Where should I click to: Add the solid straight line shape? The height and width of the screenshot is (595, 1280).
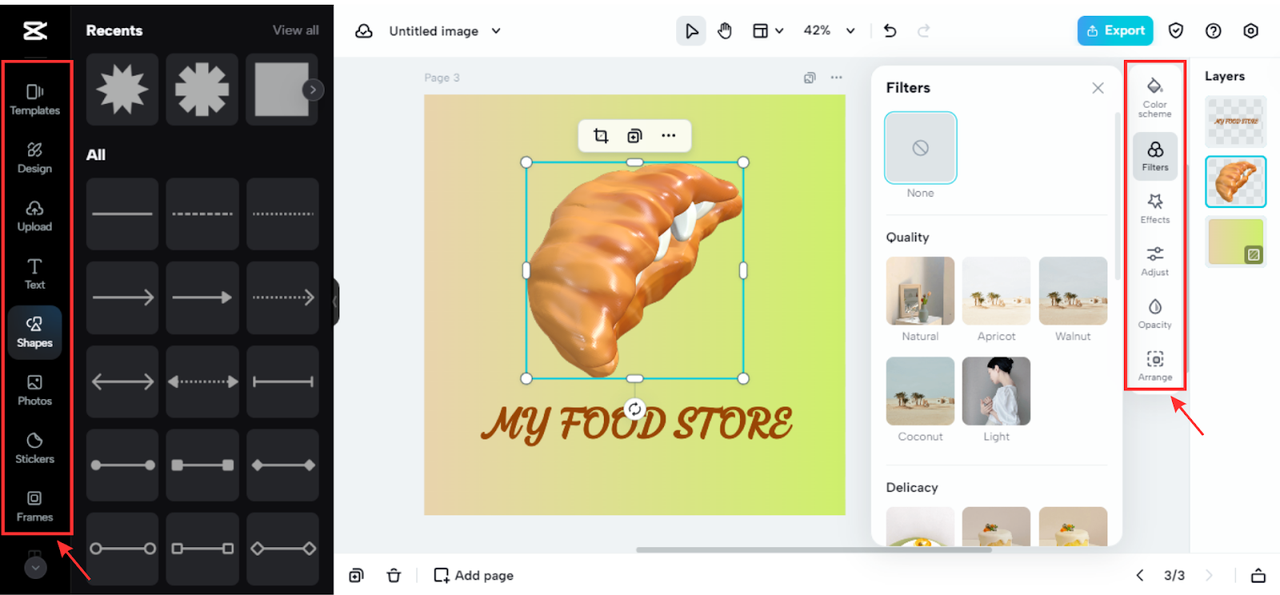[x=122, y=214]
